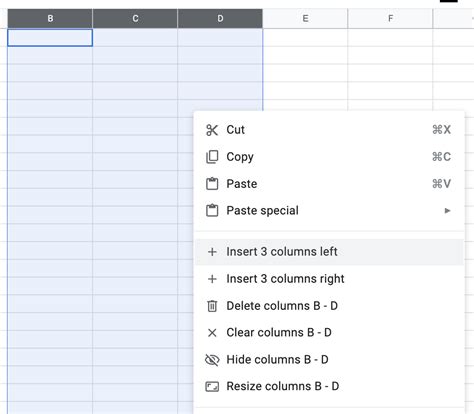Screen dimensions: 474x414
Task: Select column F header
Action: (390, 19)
